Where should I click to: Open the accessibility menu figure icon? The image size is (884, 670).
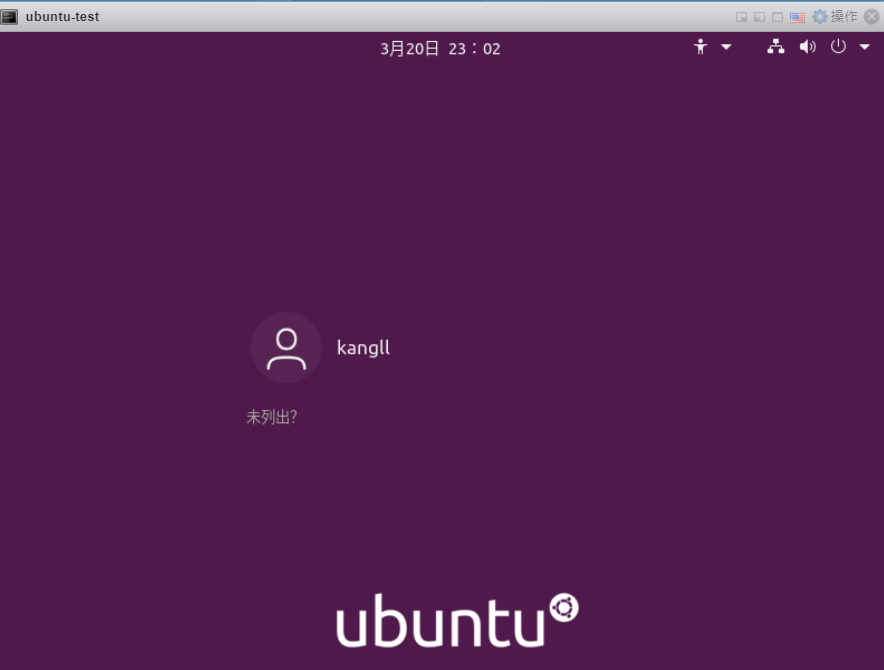coord(700,47)
